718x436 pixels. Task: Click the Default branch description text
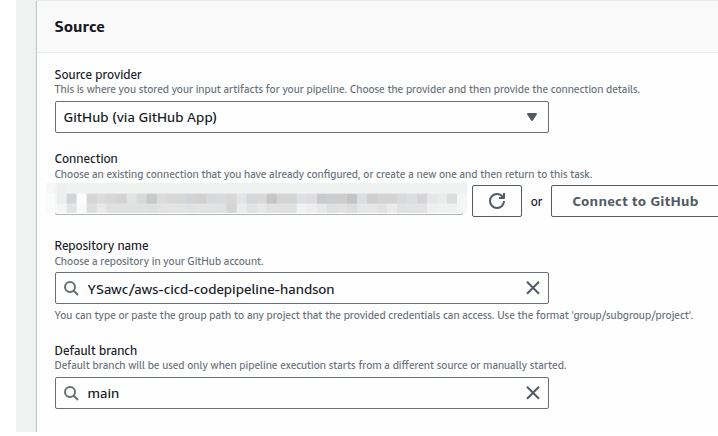pos(310,365)
